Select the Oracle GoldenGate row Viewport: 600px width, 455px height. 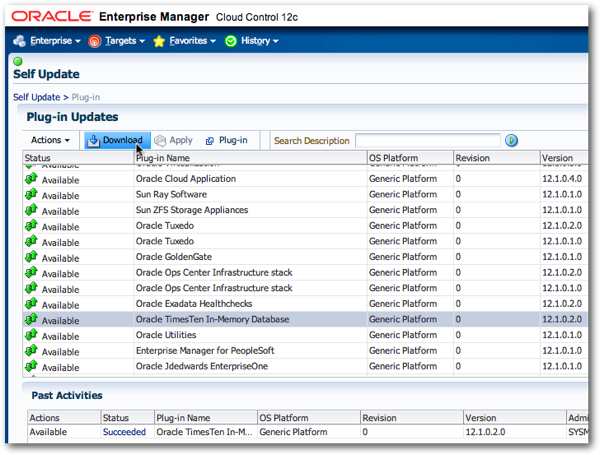click(x=305, y=257)
